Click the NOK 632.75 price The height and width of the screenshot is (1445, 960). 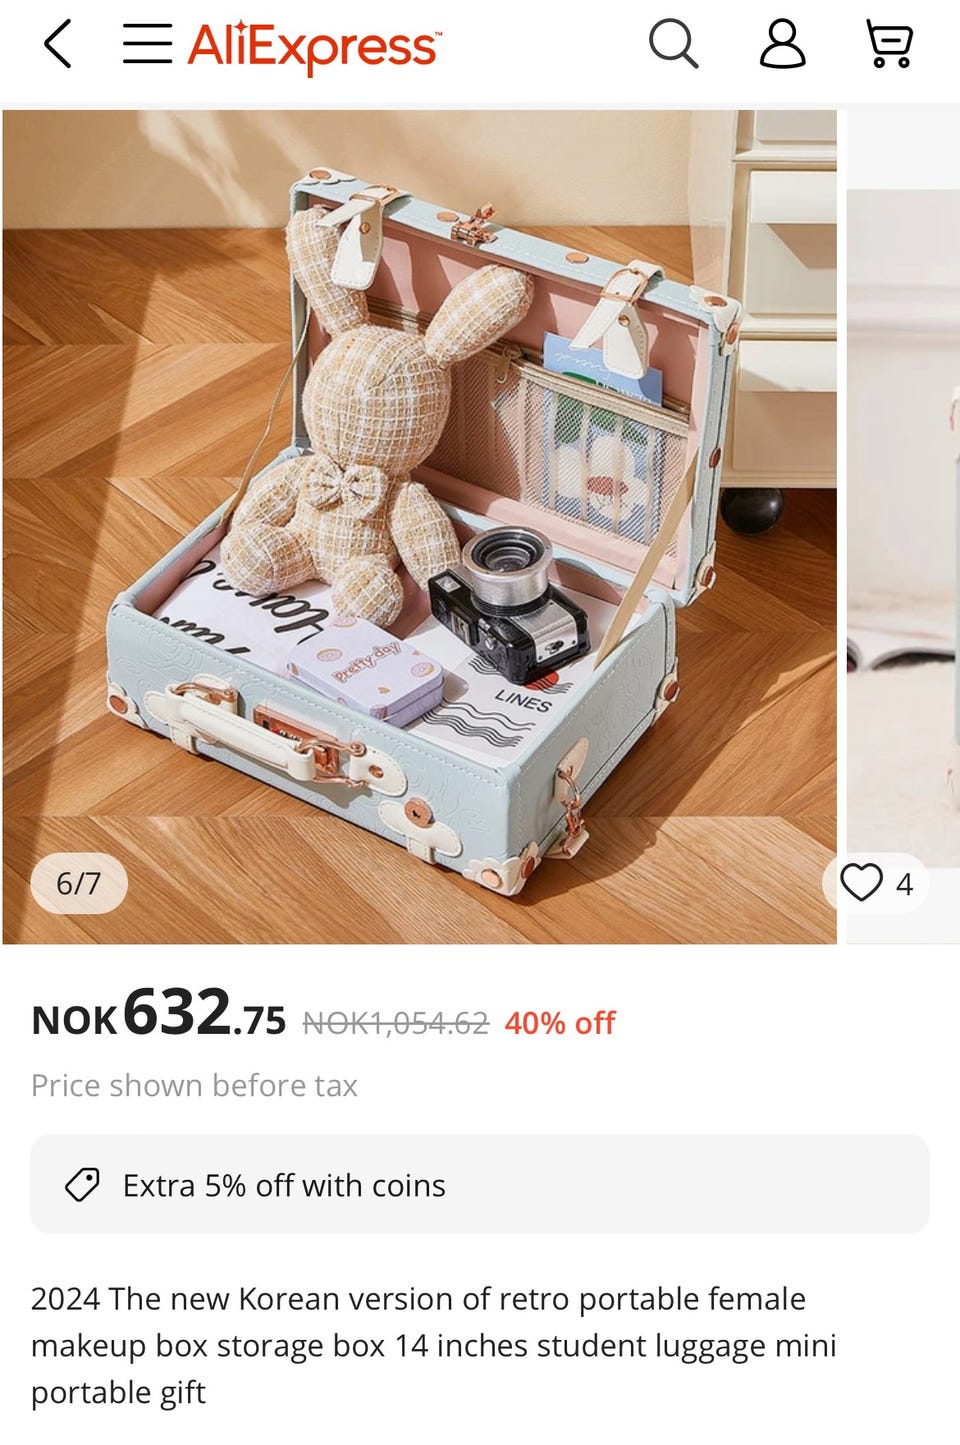[159, 1014]
